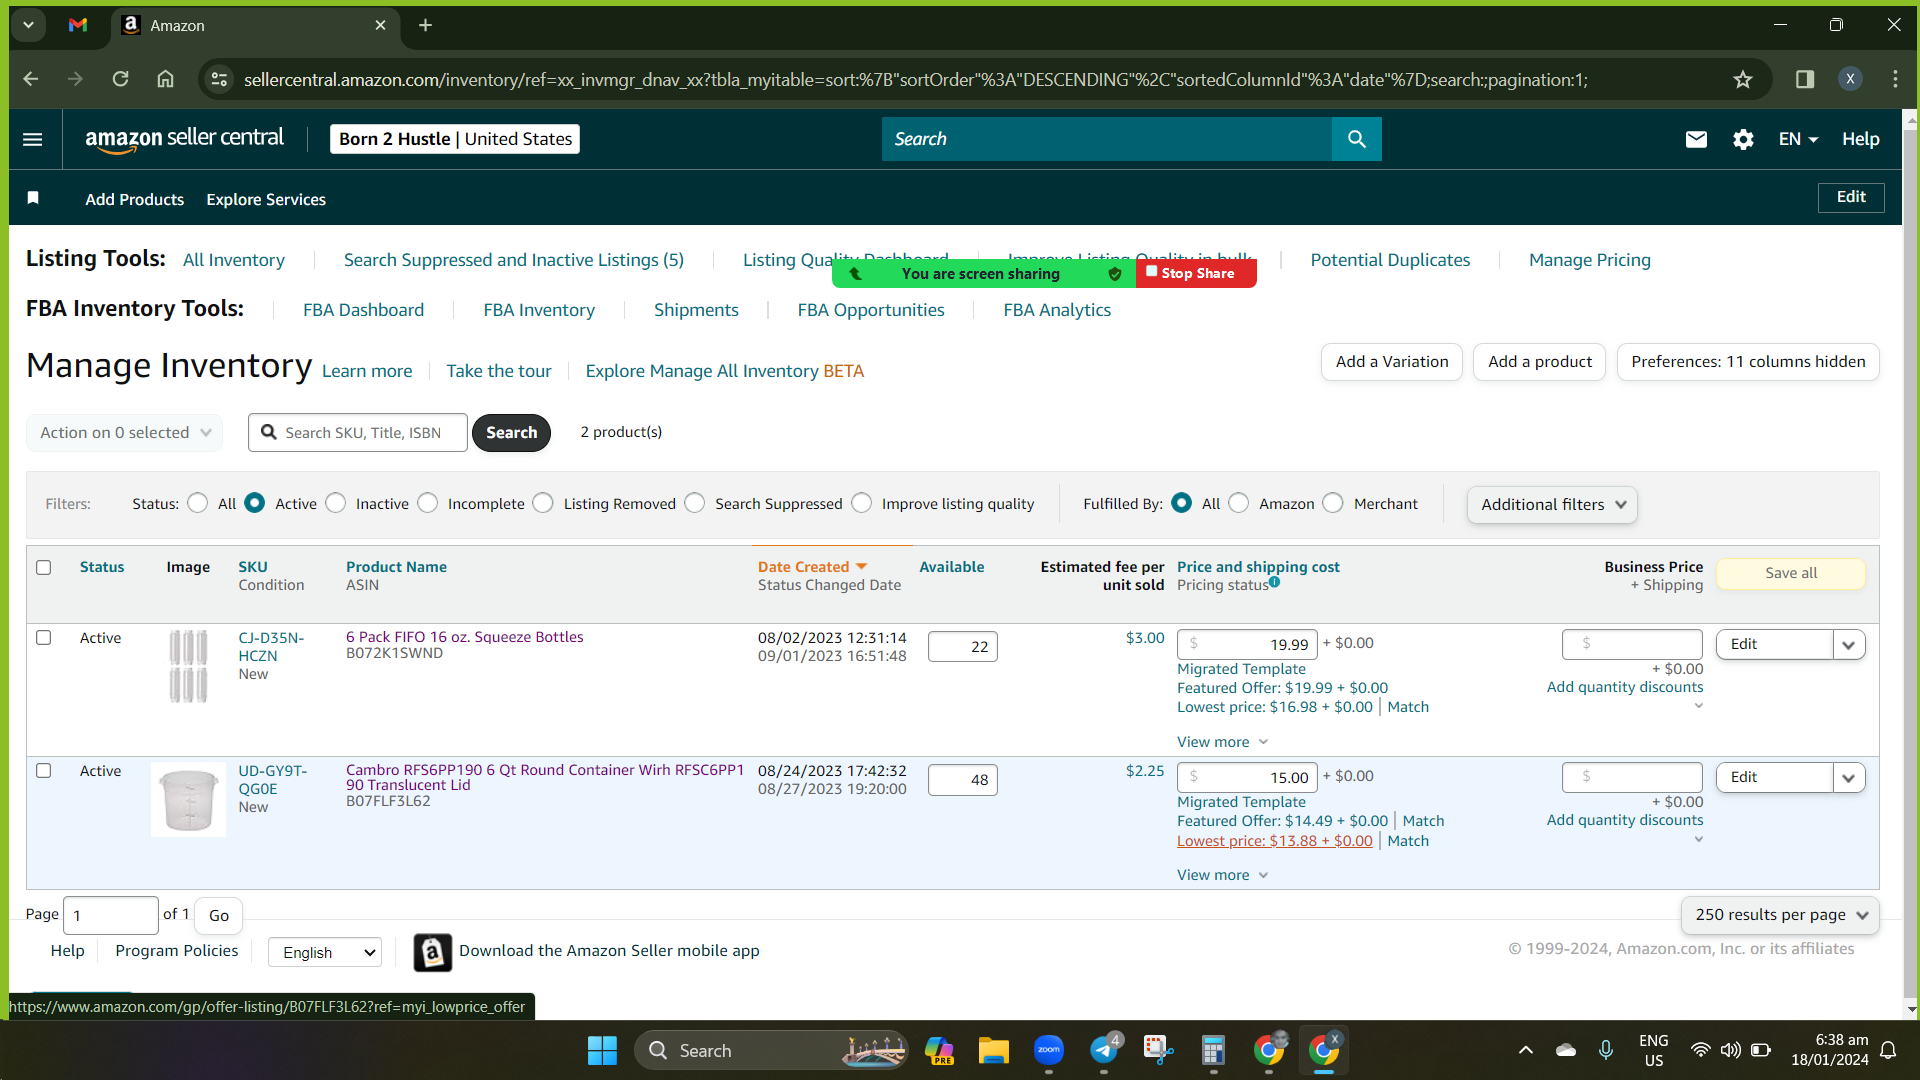This screenshot has width=1920, height=1080.
Task: Select the Incomplete status filter
Action: click(428, 503)
